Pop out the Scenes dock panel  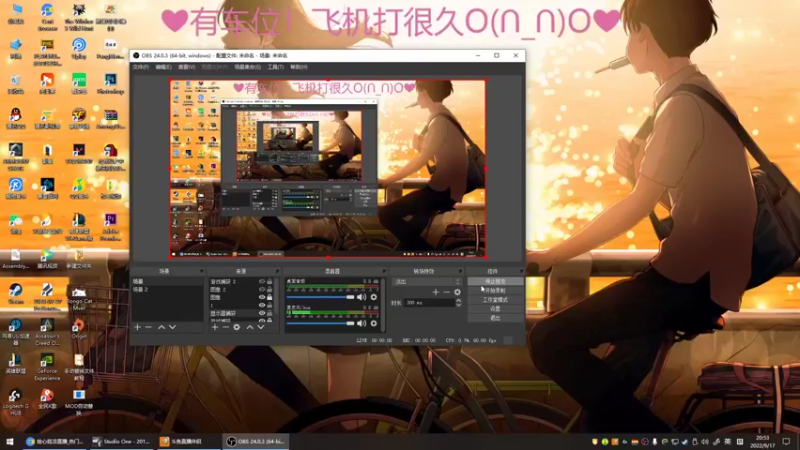click(202, 271)
